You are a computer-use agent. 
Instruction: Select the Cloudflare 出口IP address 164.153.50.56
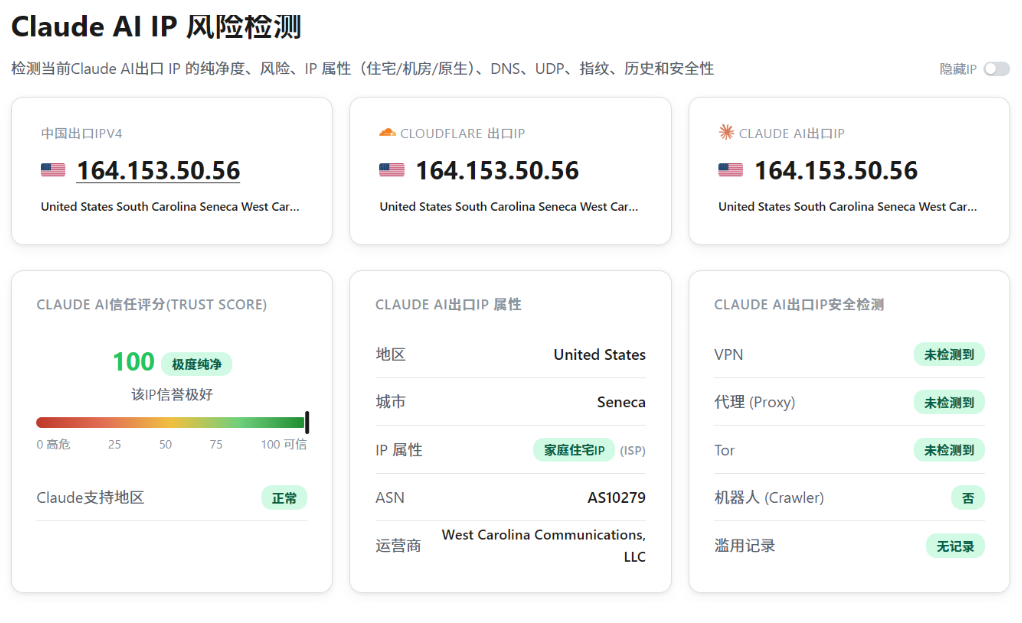coord(497,171)
